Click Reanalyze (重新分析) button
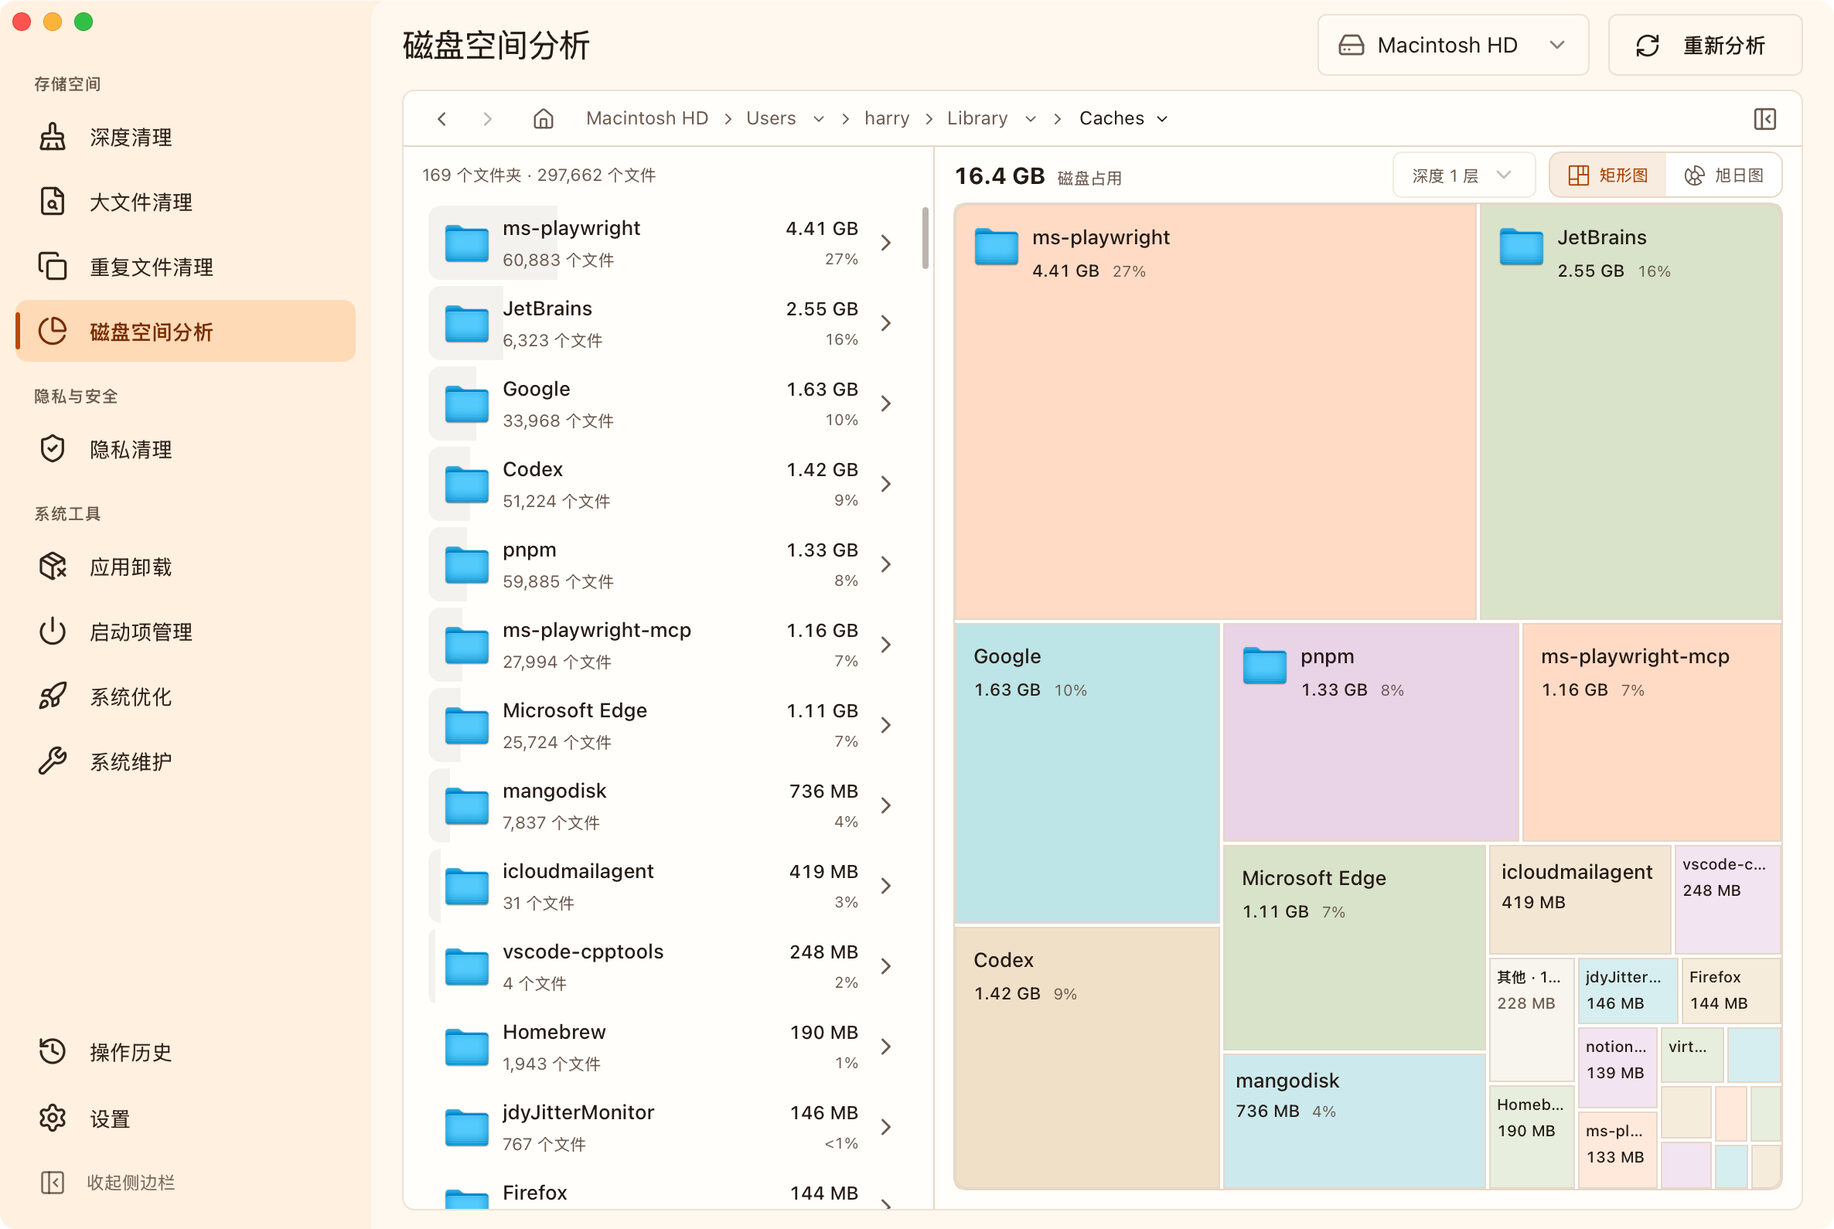 coord(1704,45)
